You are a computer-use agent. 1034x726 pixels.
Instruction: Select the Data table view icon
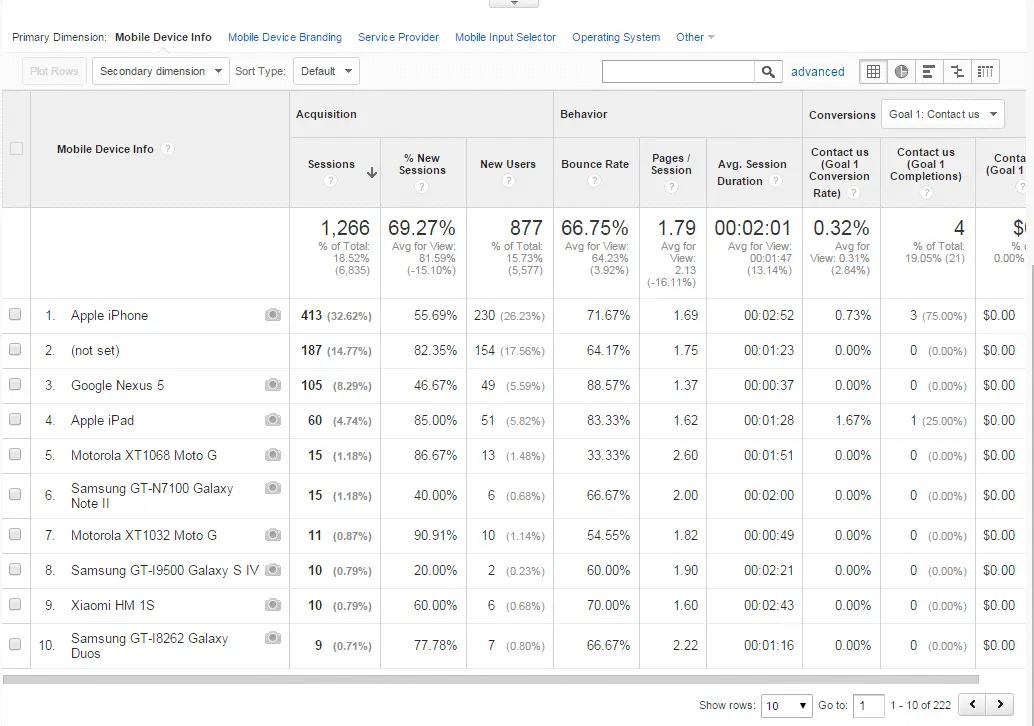click(873, 71)
